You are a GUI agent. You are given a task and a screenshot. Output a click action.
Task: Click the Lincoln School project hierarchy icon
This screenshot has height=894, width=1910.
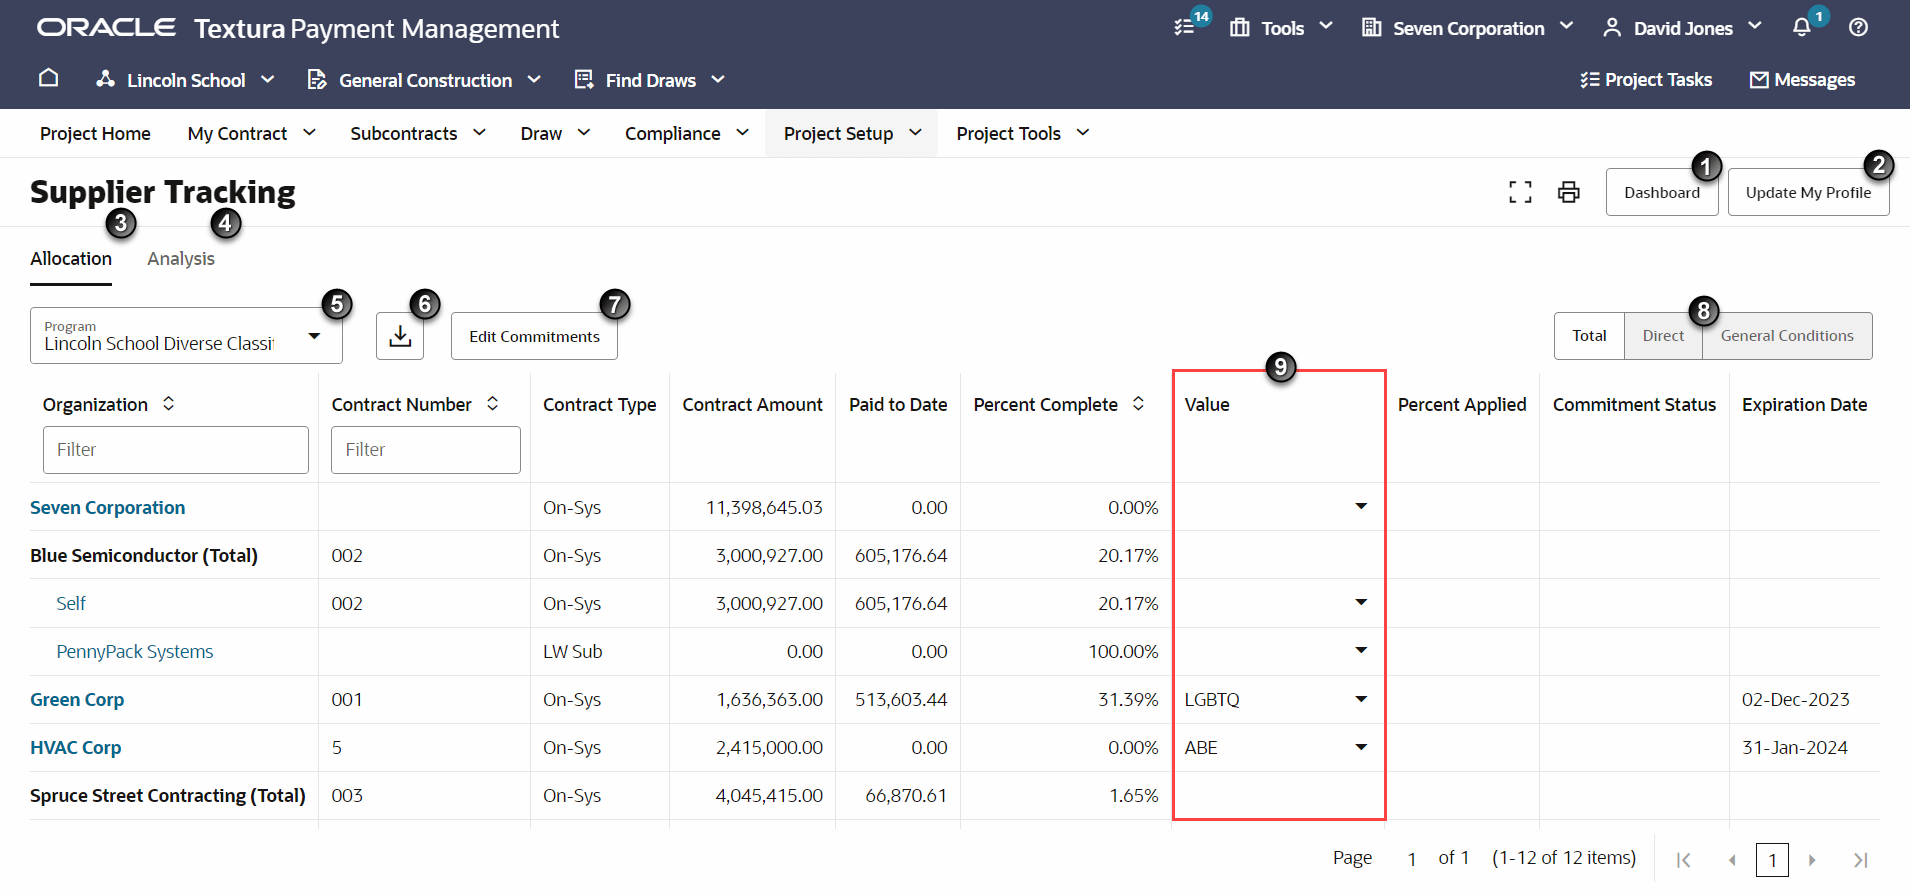[x=105, y=79]
